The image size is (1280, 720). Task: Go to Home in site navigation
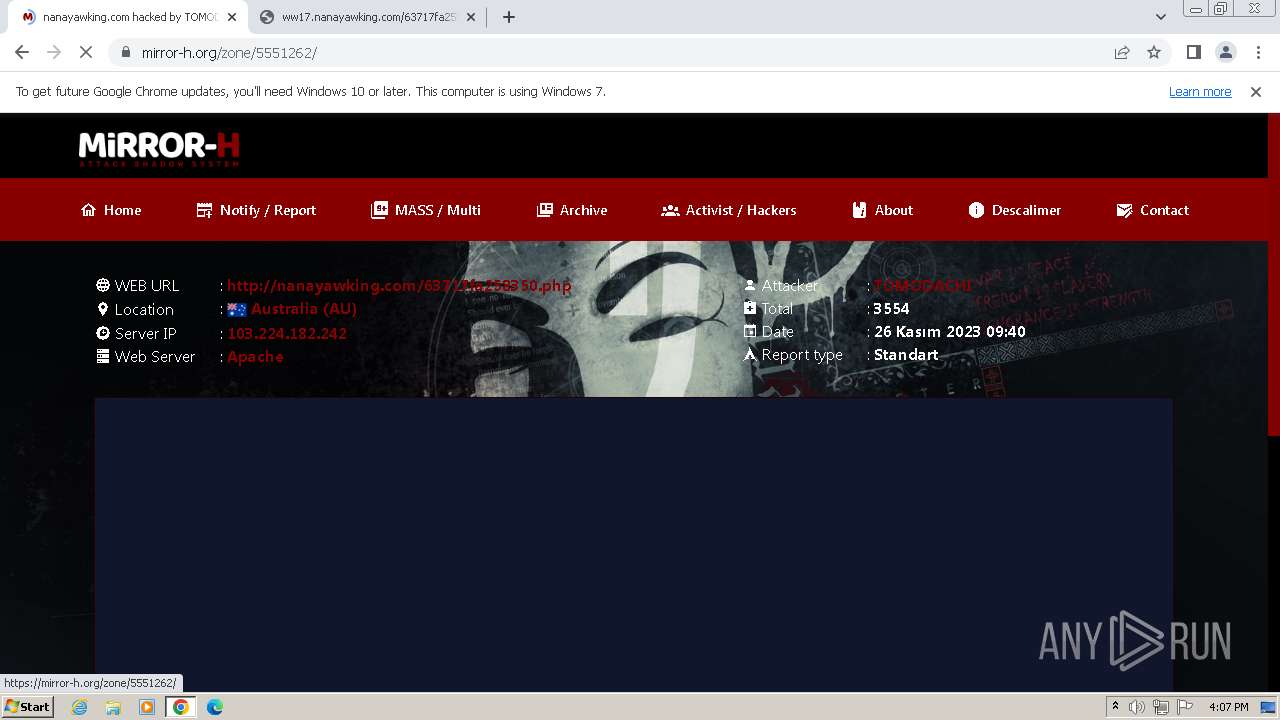pyautogui.click(x=111, y=210)
